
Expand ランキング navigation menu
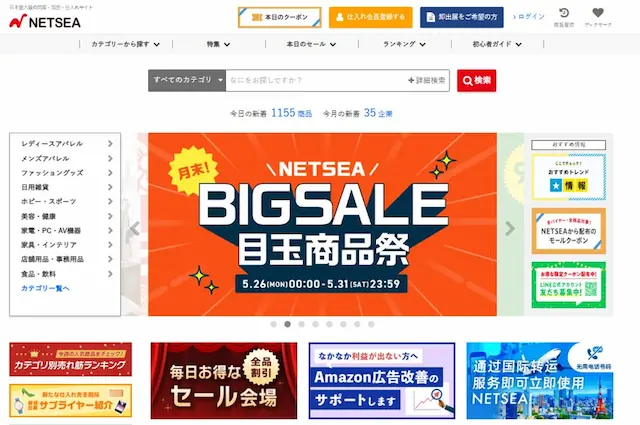pyautogui.click(x=404, y=44)
